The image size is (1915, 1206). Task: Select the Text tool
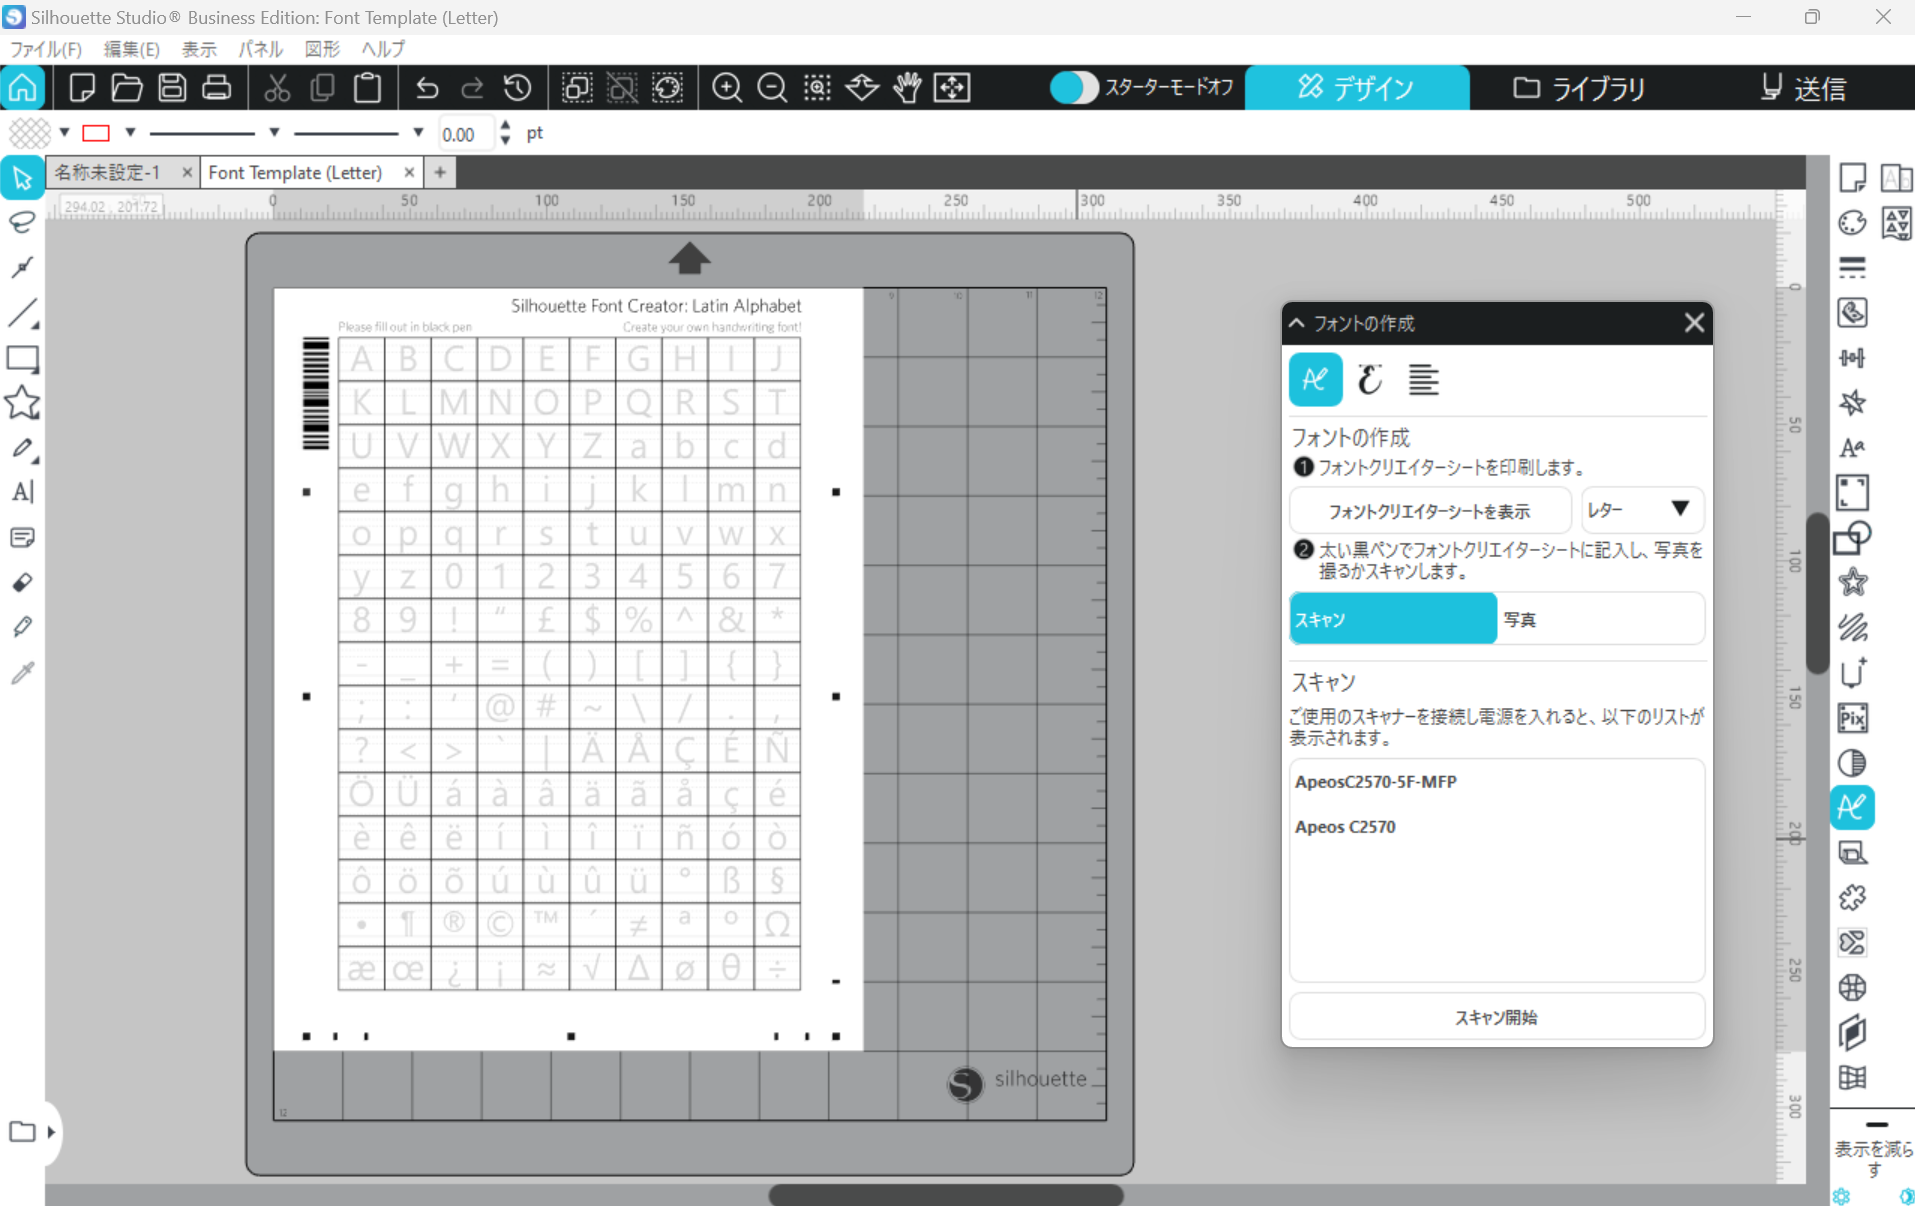[x=22, y=492]
